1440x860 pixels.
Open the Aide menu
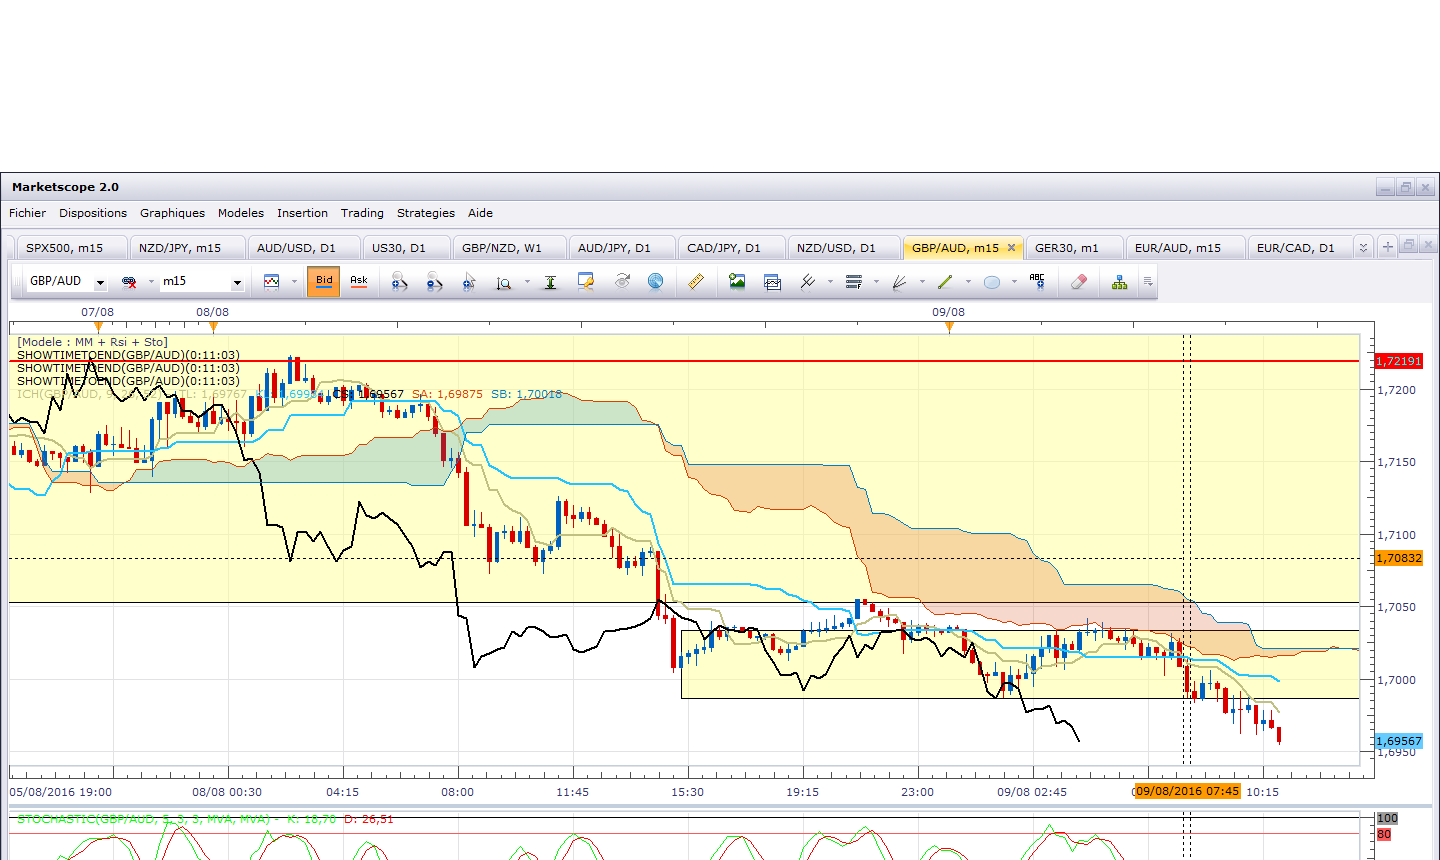coord(481,213)
